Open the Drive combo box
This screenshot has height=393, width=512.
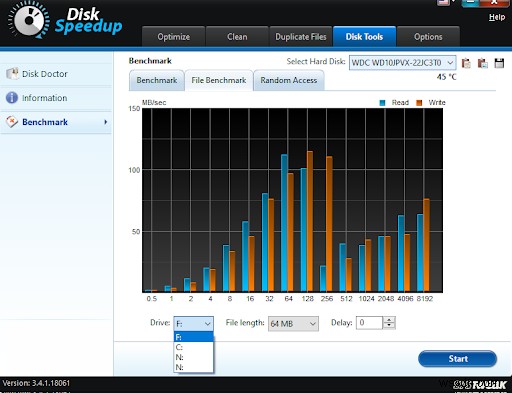(x=193, y=323)
